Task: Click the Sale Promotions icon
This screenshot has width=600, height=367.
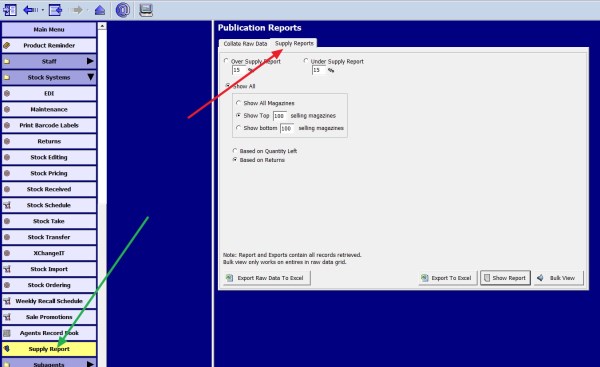Action: point(7,317)
